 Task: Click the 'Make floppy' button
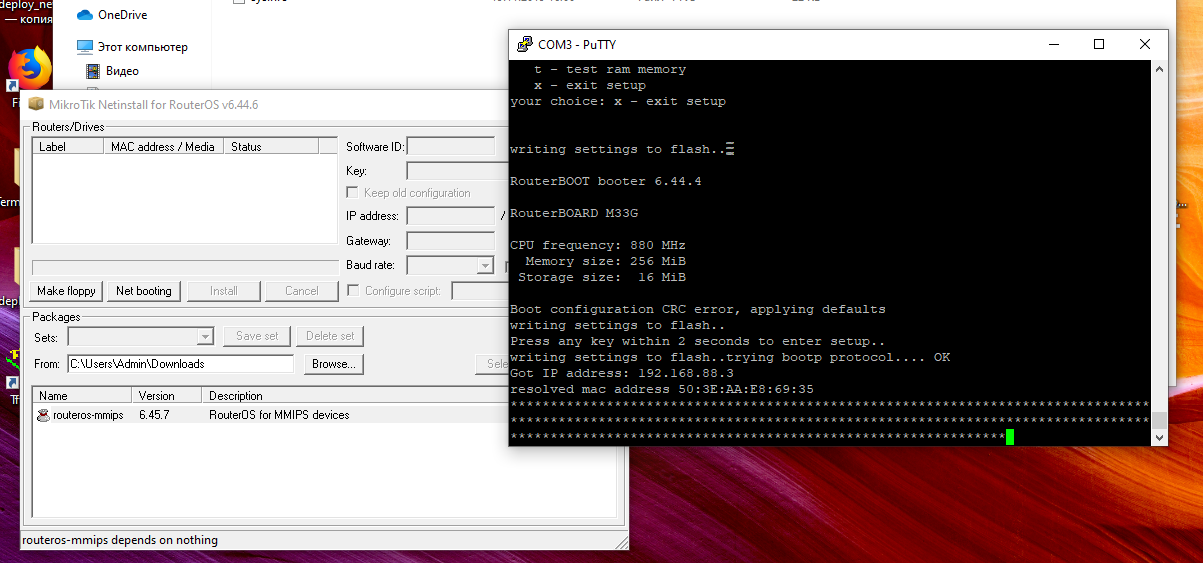[66, 291]
